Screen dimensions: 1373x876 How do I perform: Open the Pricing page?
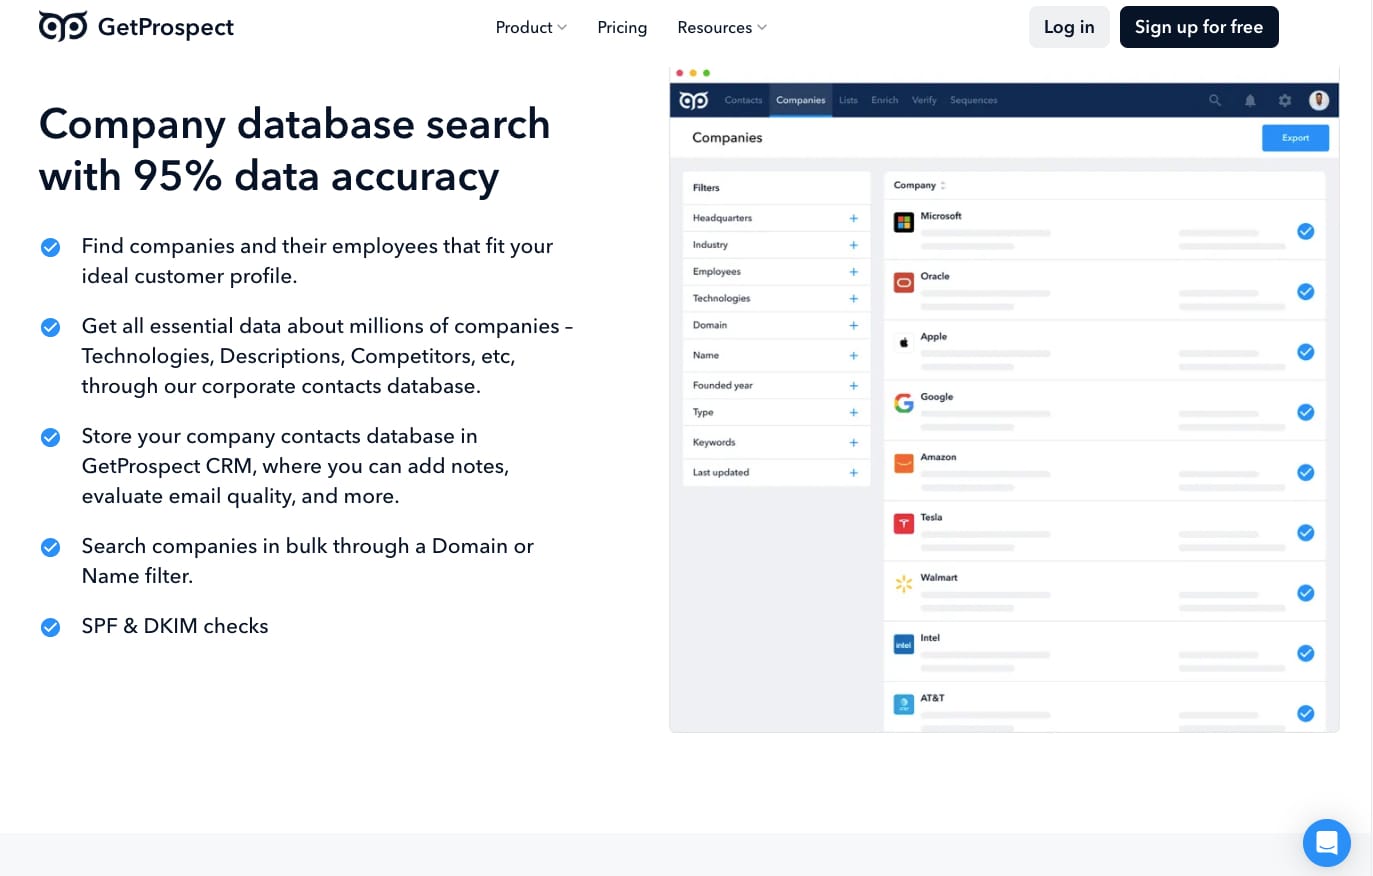pyautogui.click(x=622, y=28)
